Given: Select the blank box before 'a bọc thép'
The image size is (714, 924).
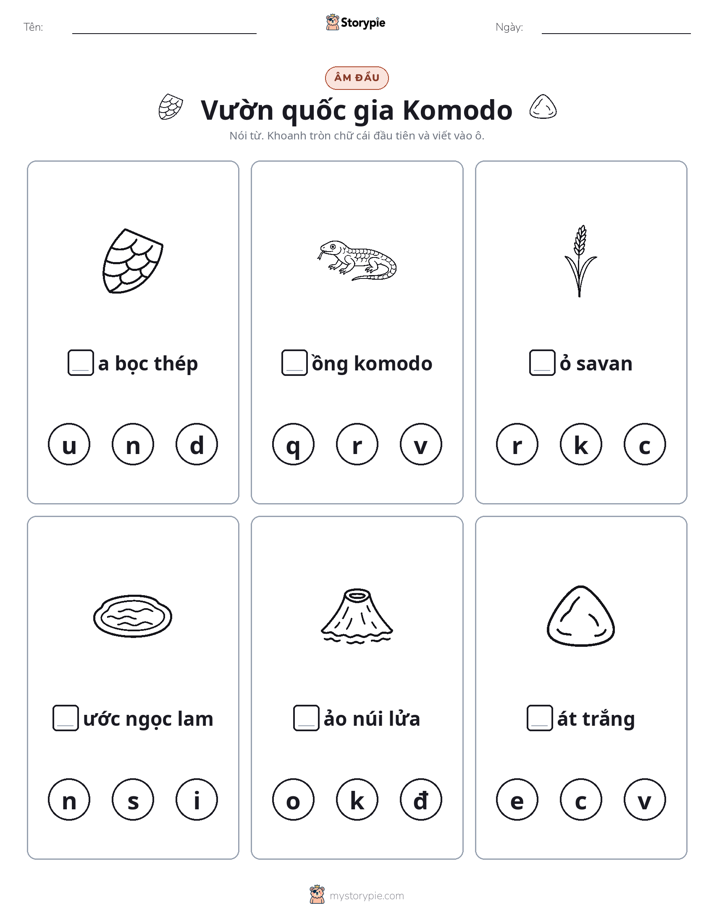Looking at the screenshot, I should point(81,363).
